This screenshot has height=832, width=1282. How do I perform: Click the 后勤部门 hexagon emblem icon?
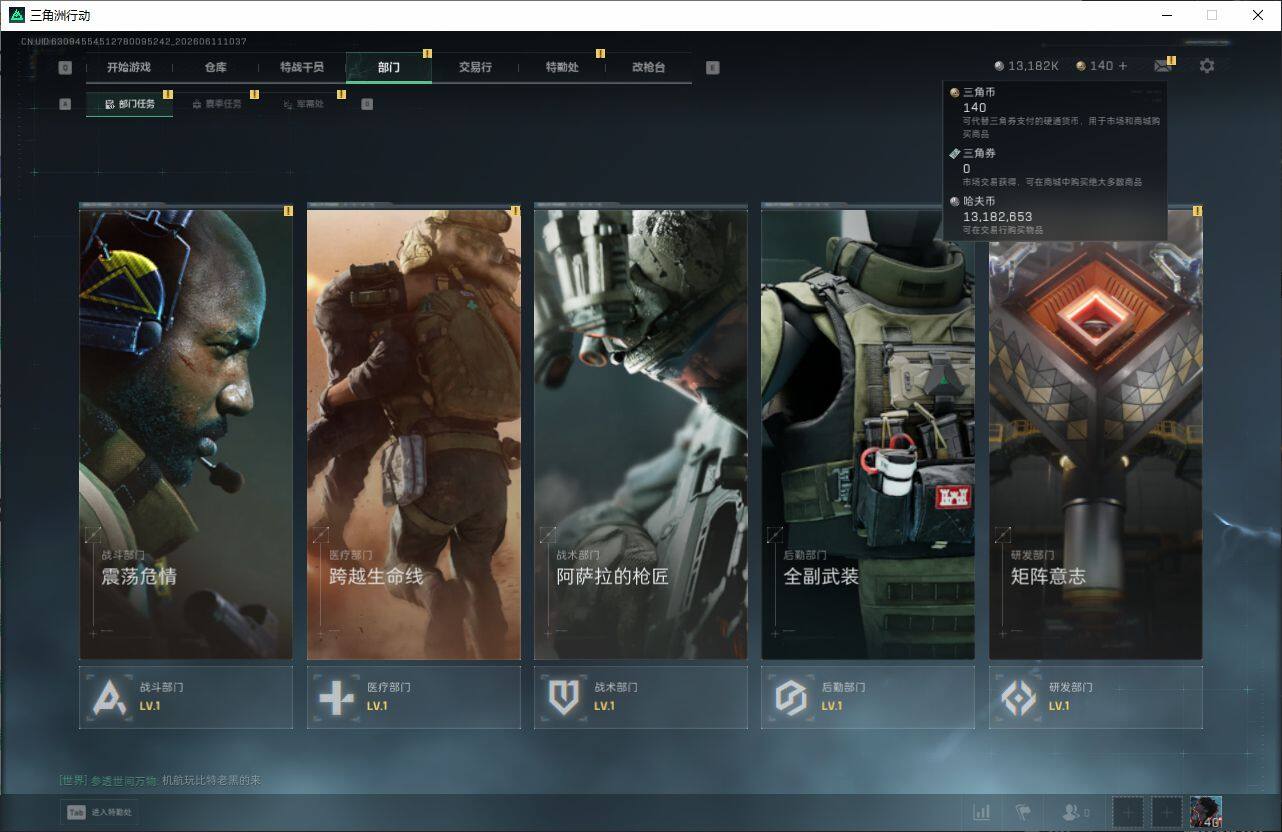[791, 697]
